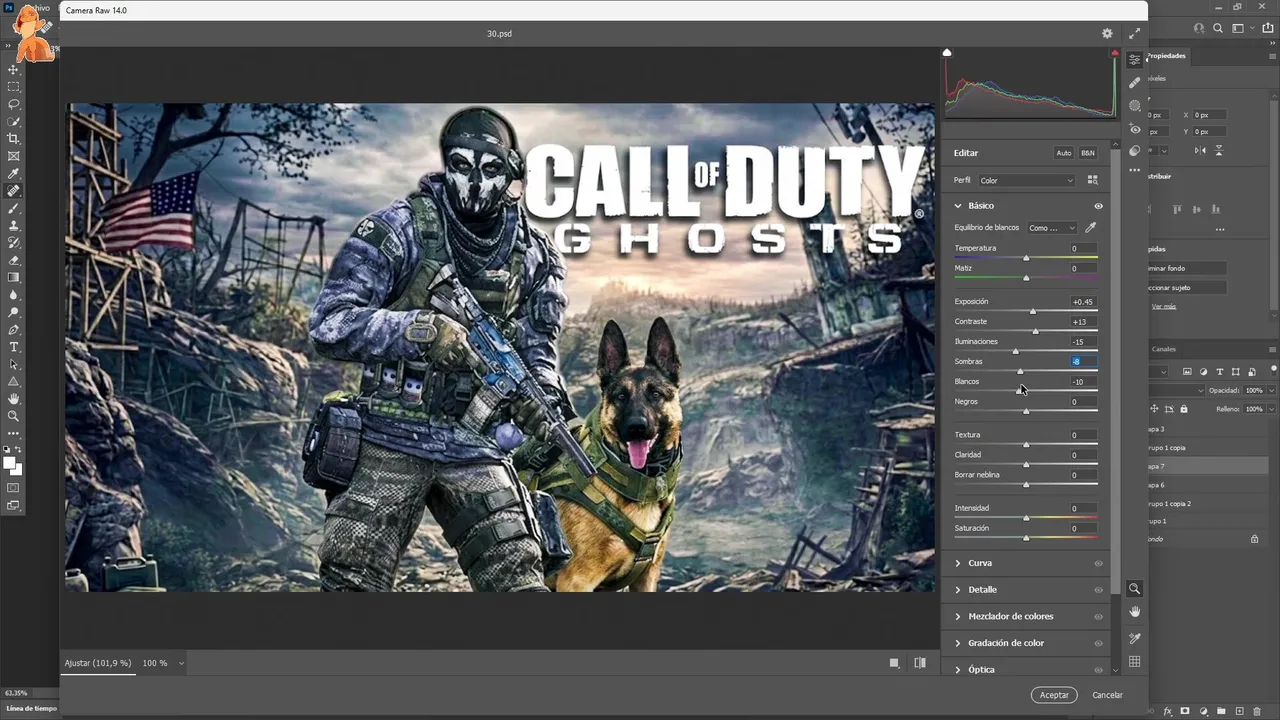Browse profiles grid icon next to Perfil

coord(1092,180)
